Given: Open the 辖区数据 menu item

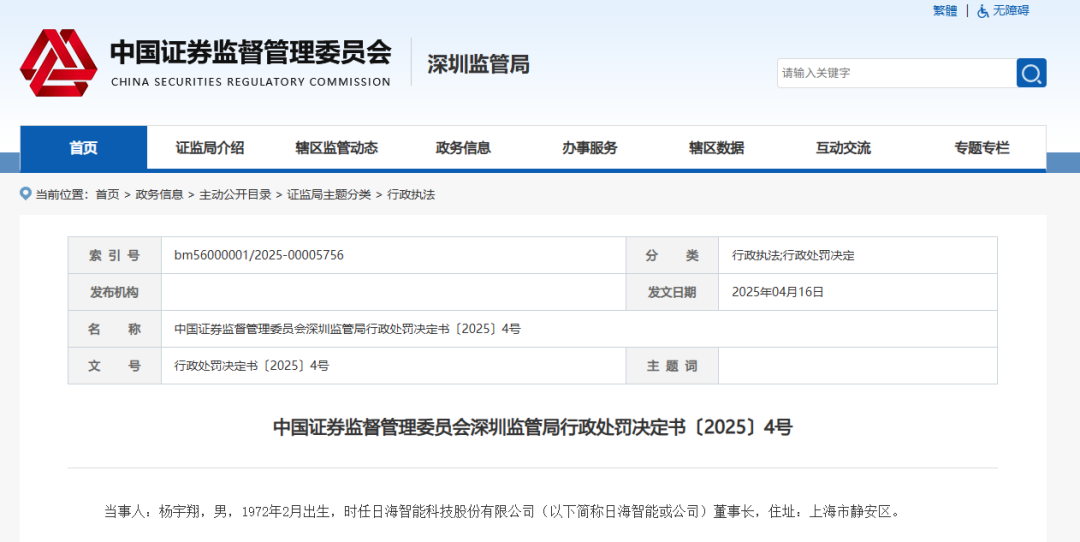Looking at the screenshot, I should [x=716, y=147].
